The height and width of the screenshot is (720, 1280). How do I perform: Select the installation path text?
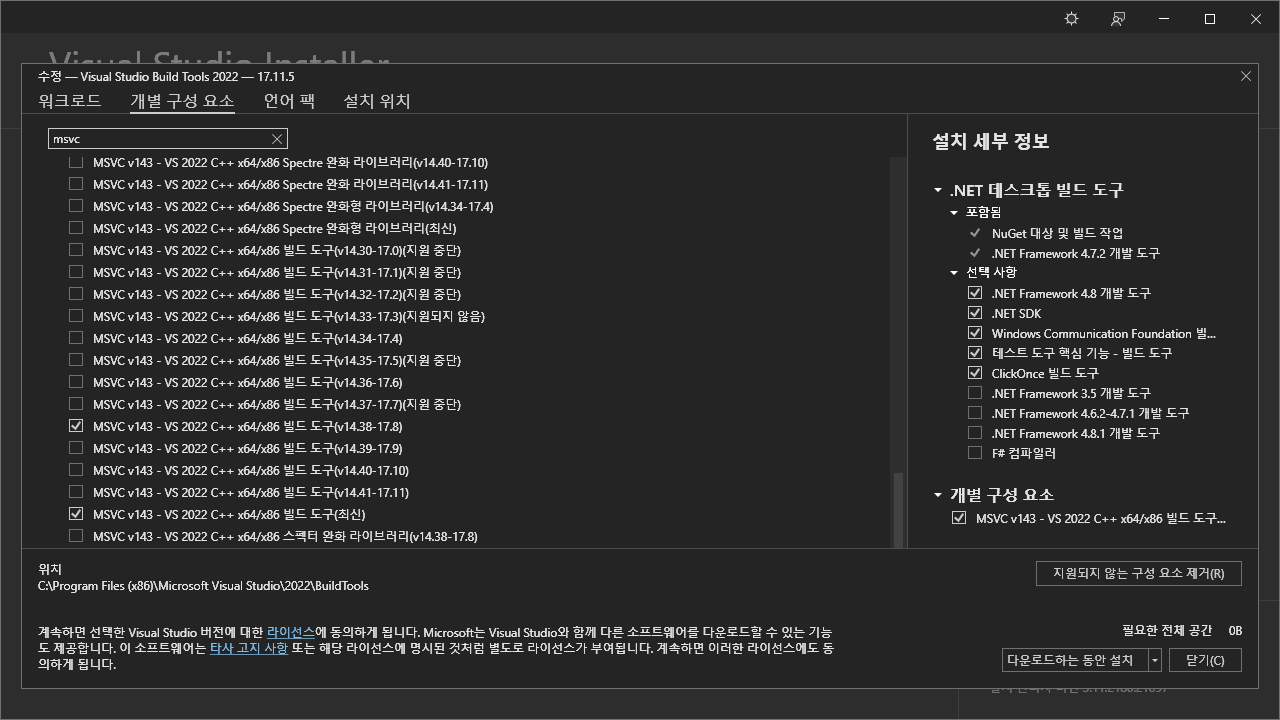click(x=203, y=585)
